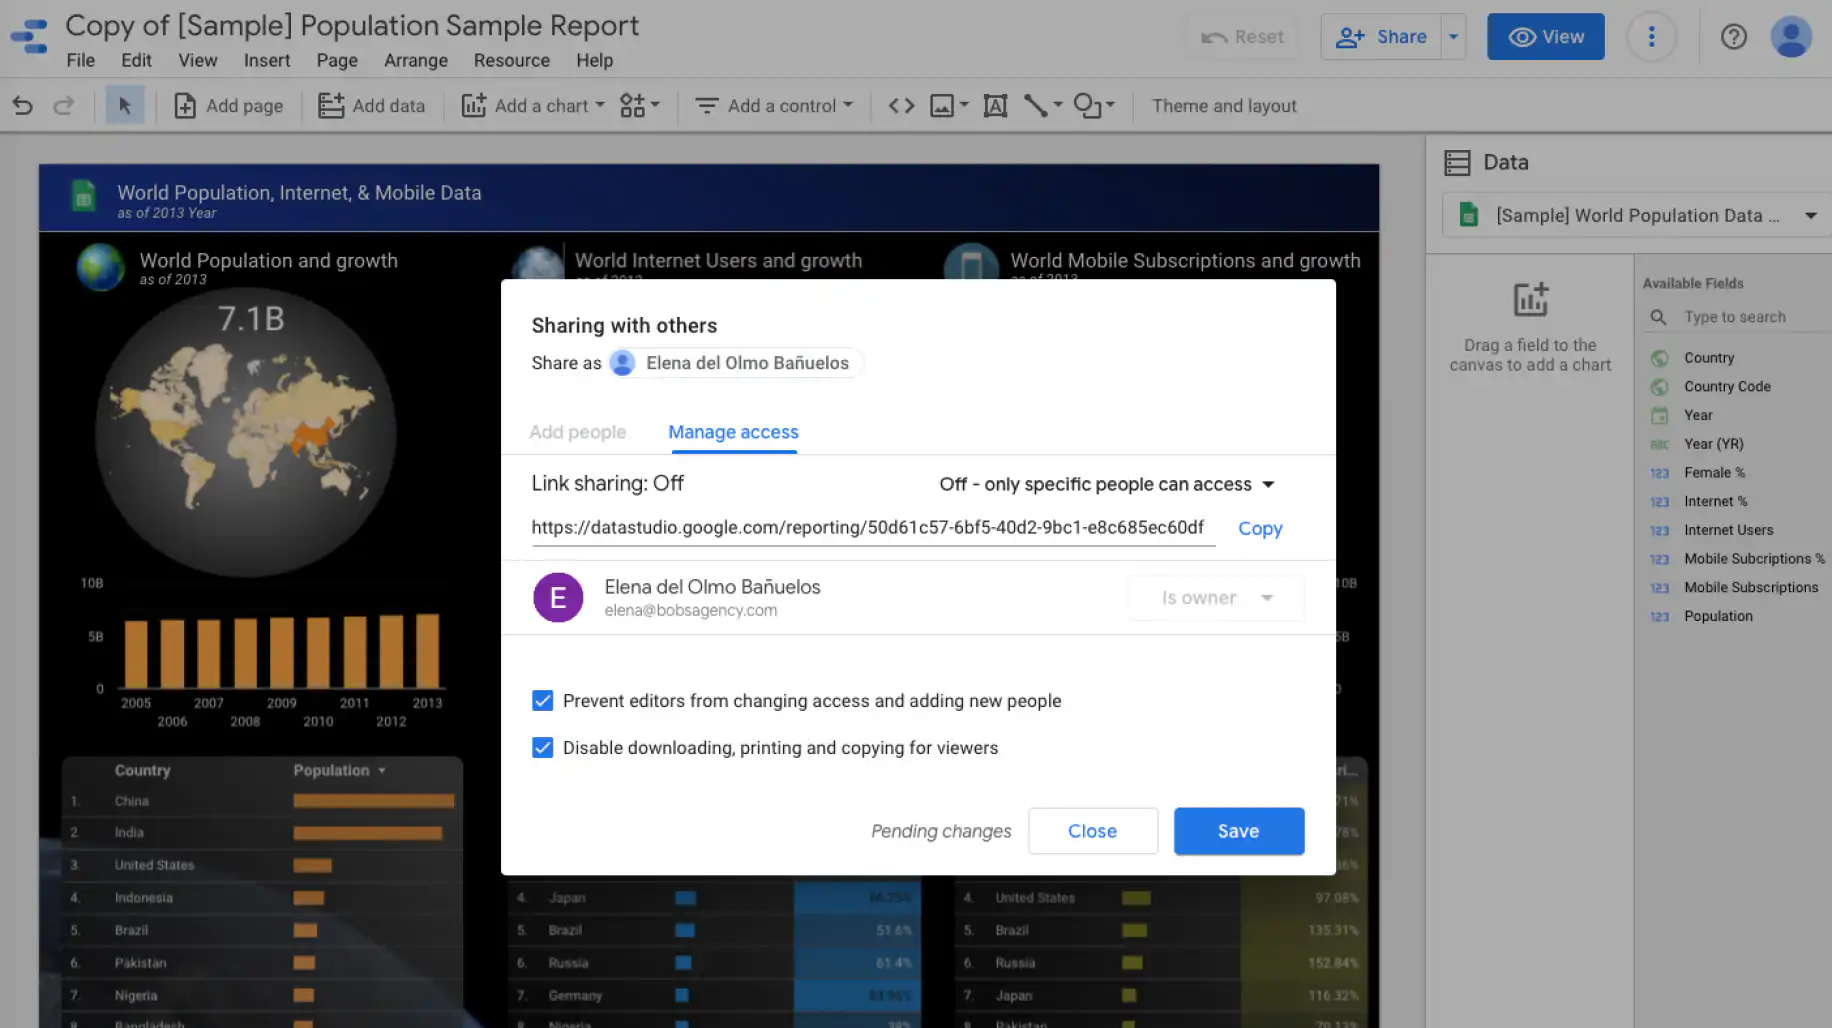Click the Add page button
Image resolution: width=1832 pixels, height=1028 pixels.
[x=229, y=105]
